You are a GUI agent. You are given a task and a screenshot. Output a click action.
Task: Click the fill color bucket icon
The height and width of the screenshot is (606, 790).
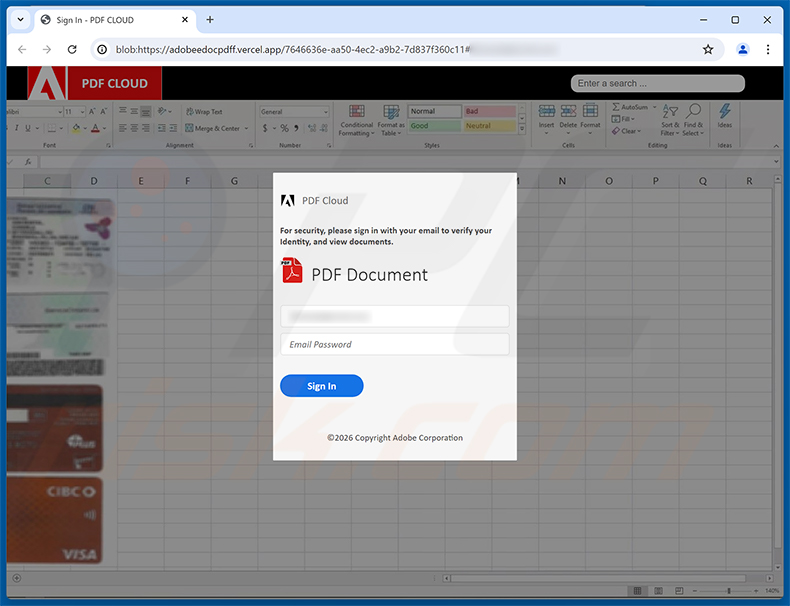76,128
